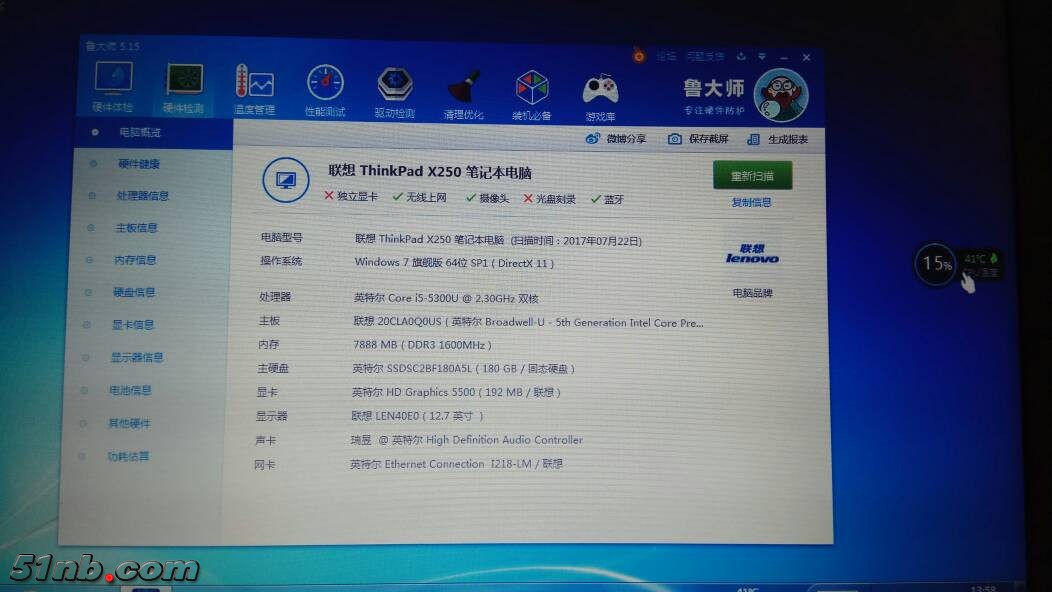The image size is (1052, 592).
Task: Click the skin/upload icon in title bar
Action: [741, 56]
